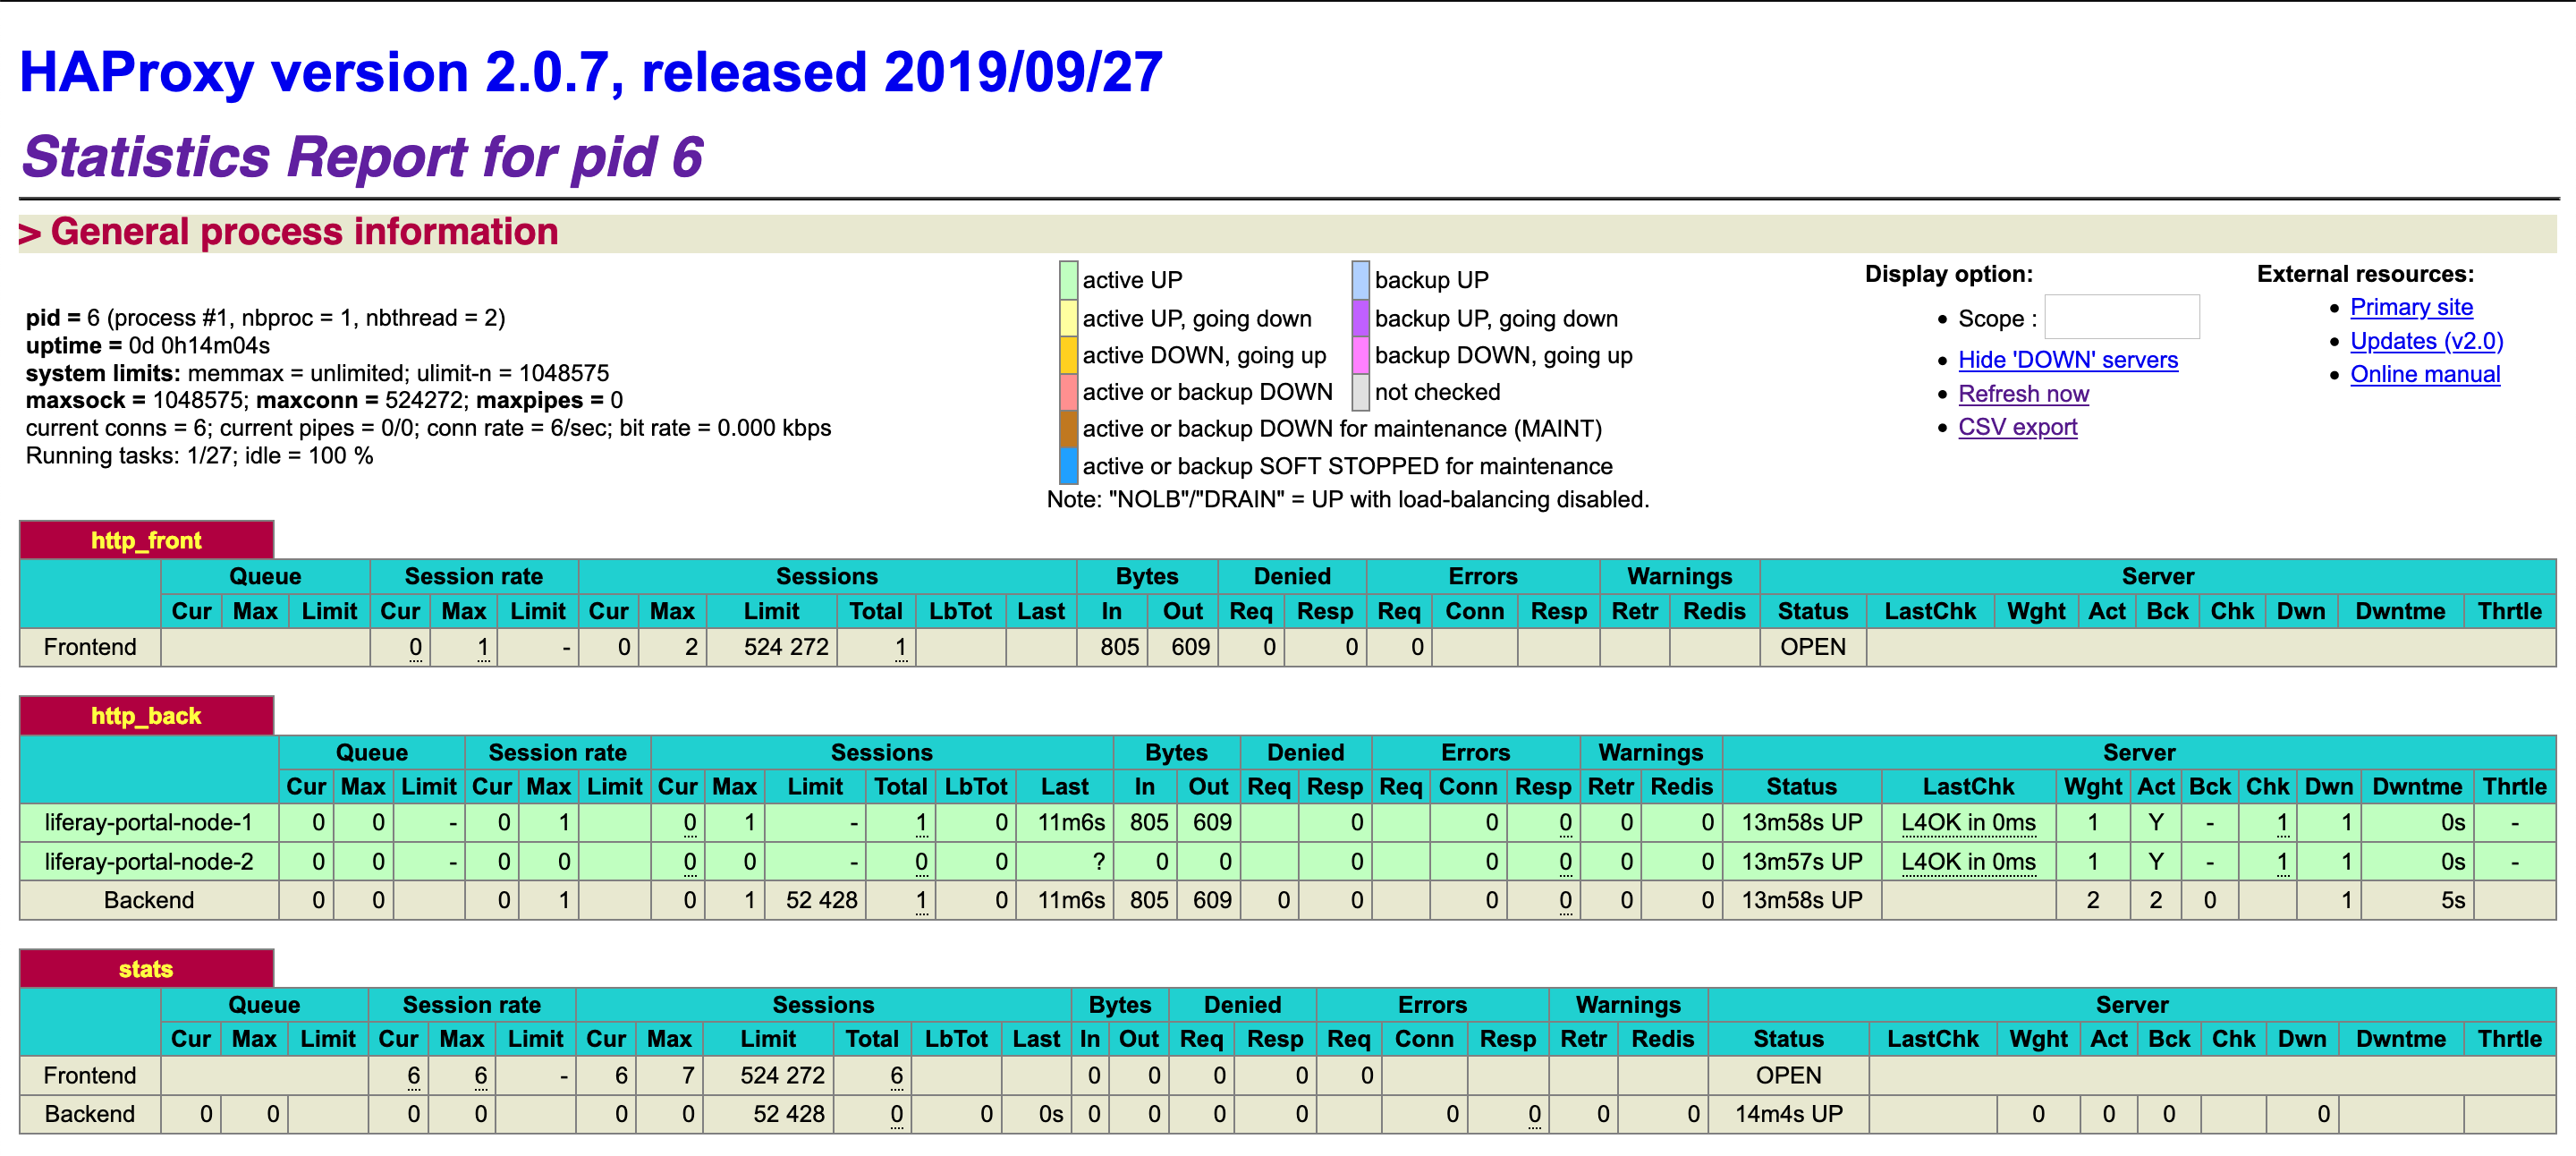Click the SOFT STOPPED blue legend swatch
This screenshot has width=2576, height=1156.
(x=1068, y=466)
